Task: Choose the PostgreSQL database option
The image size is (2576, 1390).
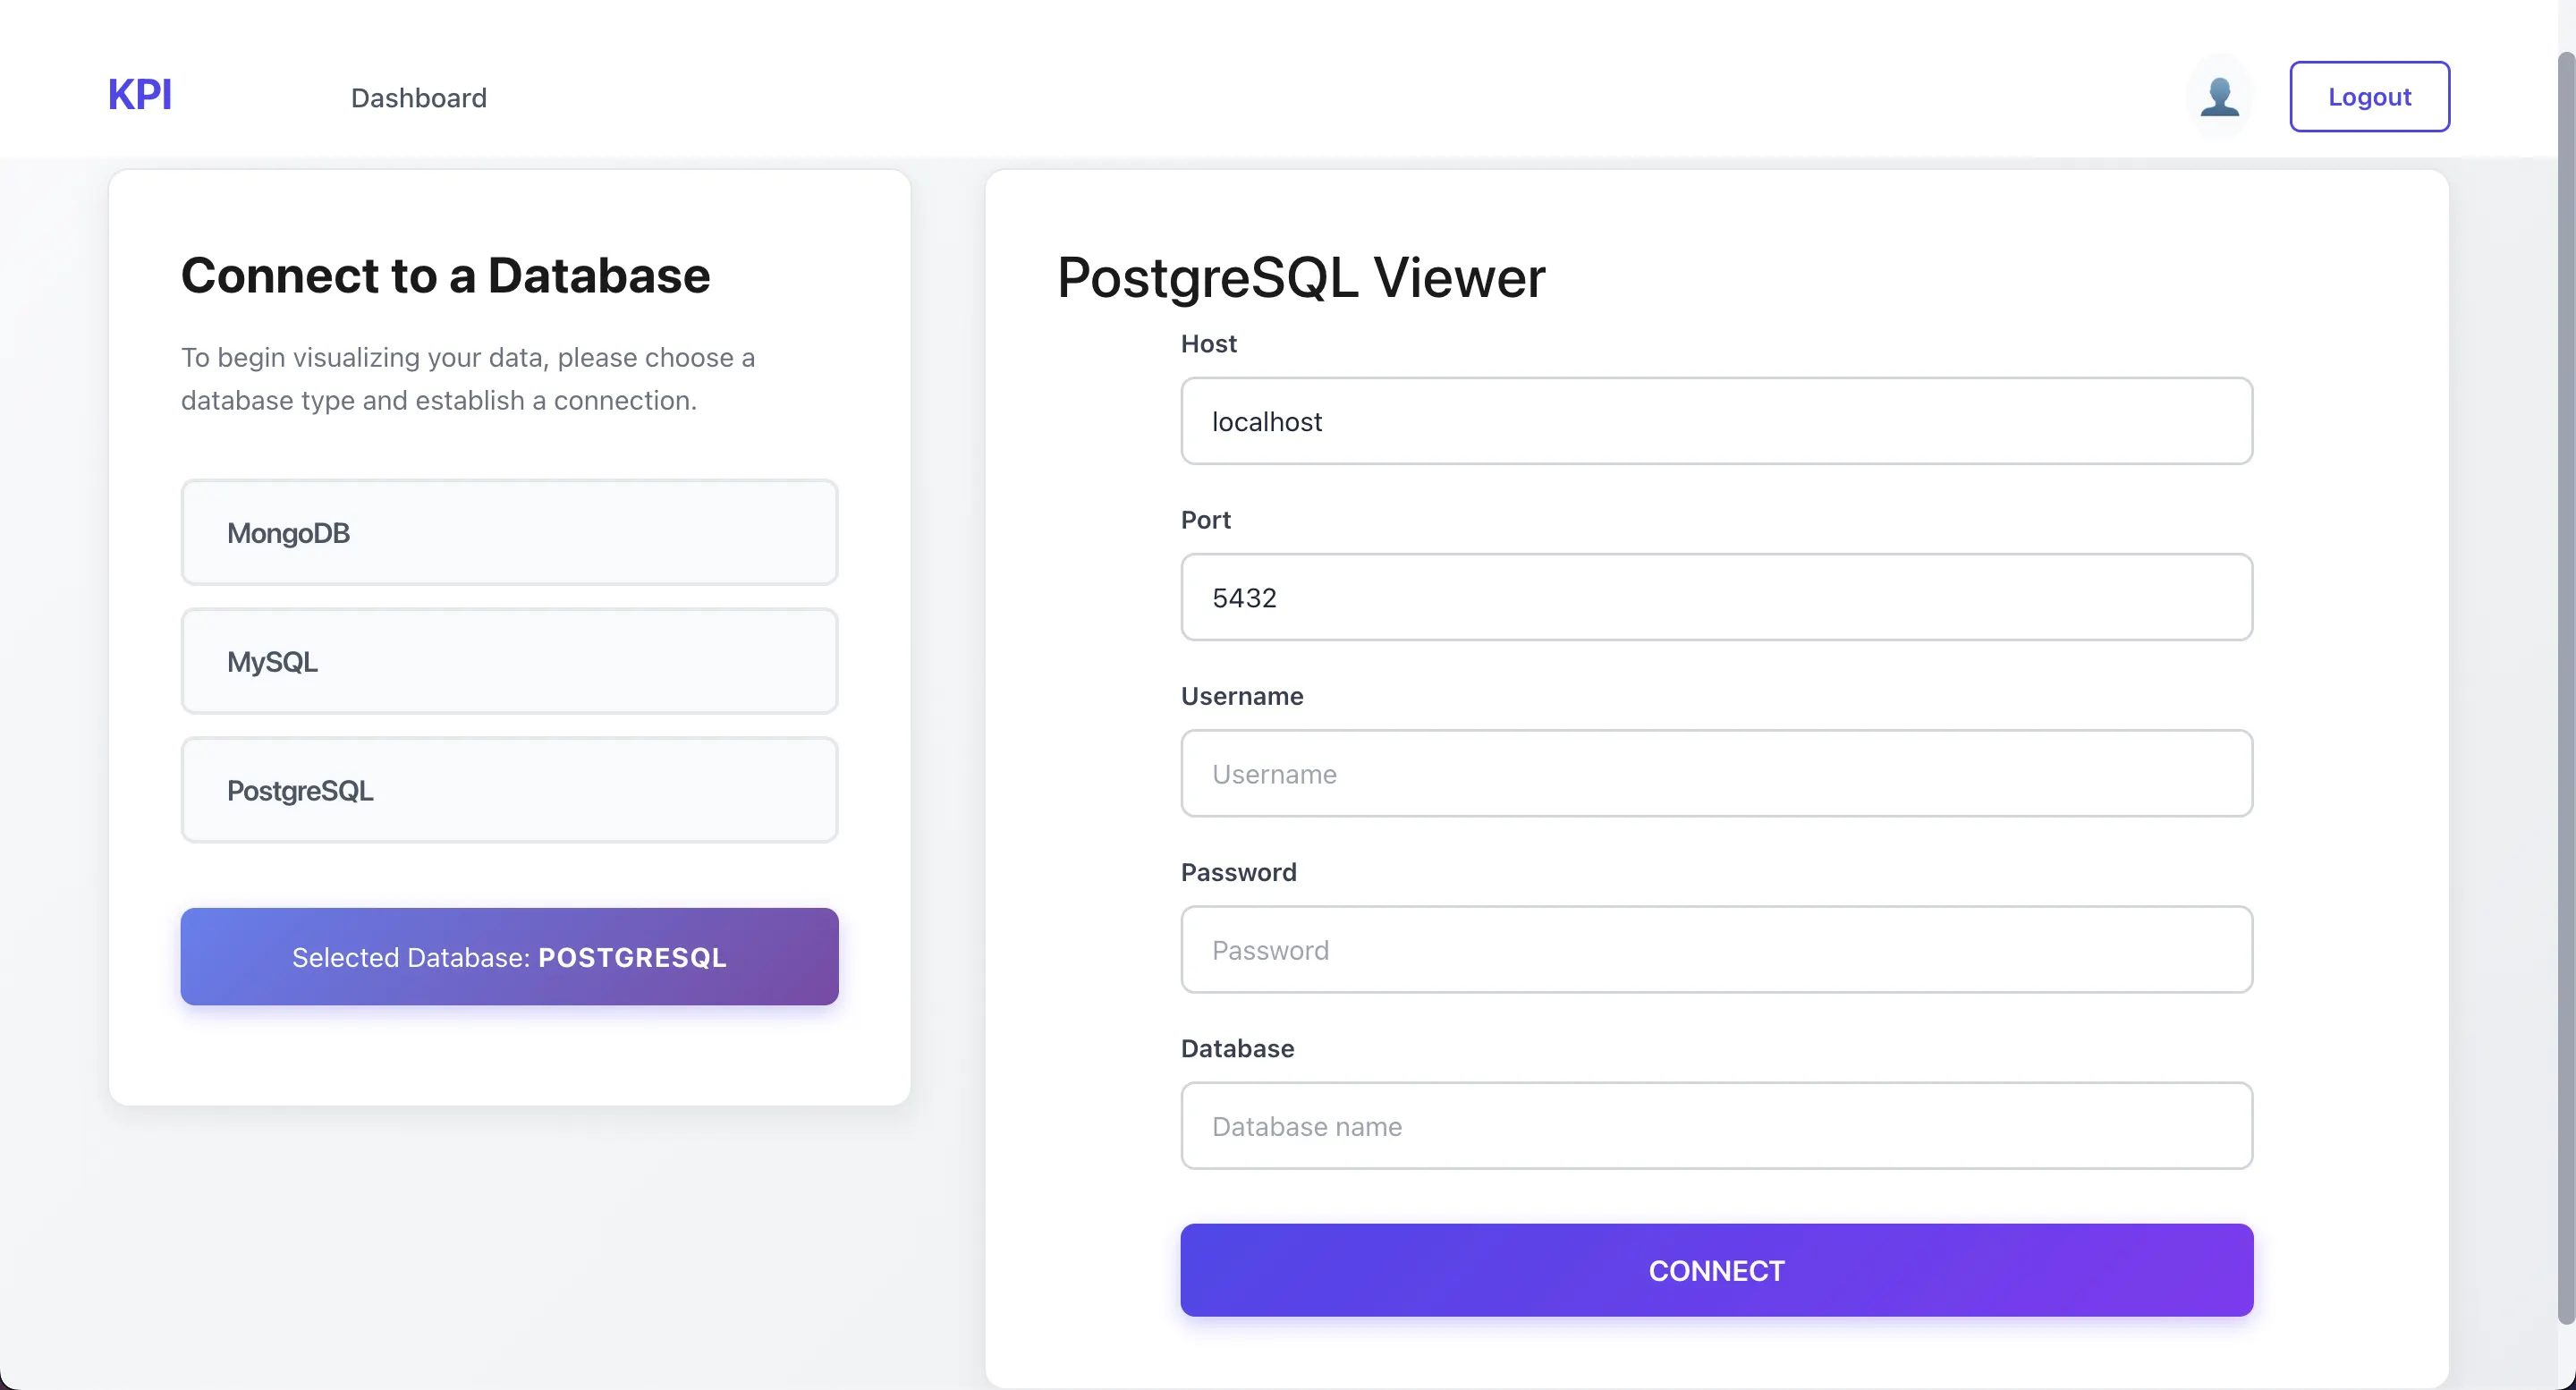Action: (x=509, y=791)
